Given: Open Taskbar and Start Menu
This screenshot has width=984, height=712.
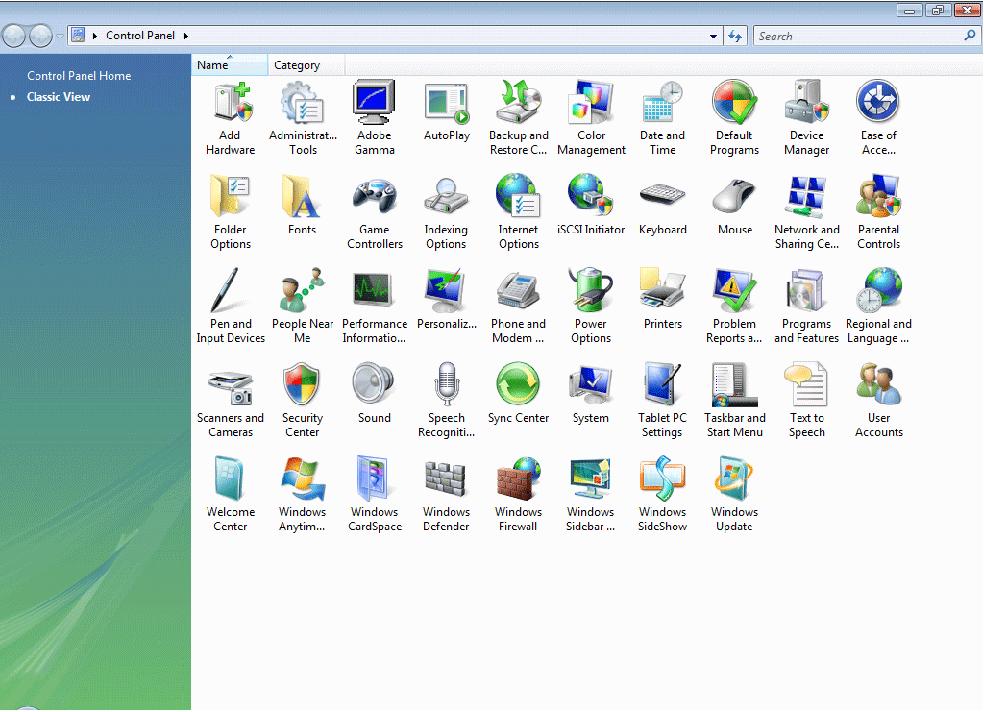Looking at the screenshot, I should coord(734,400).
